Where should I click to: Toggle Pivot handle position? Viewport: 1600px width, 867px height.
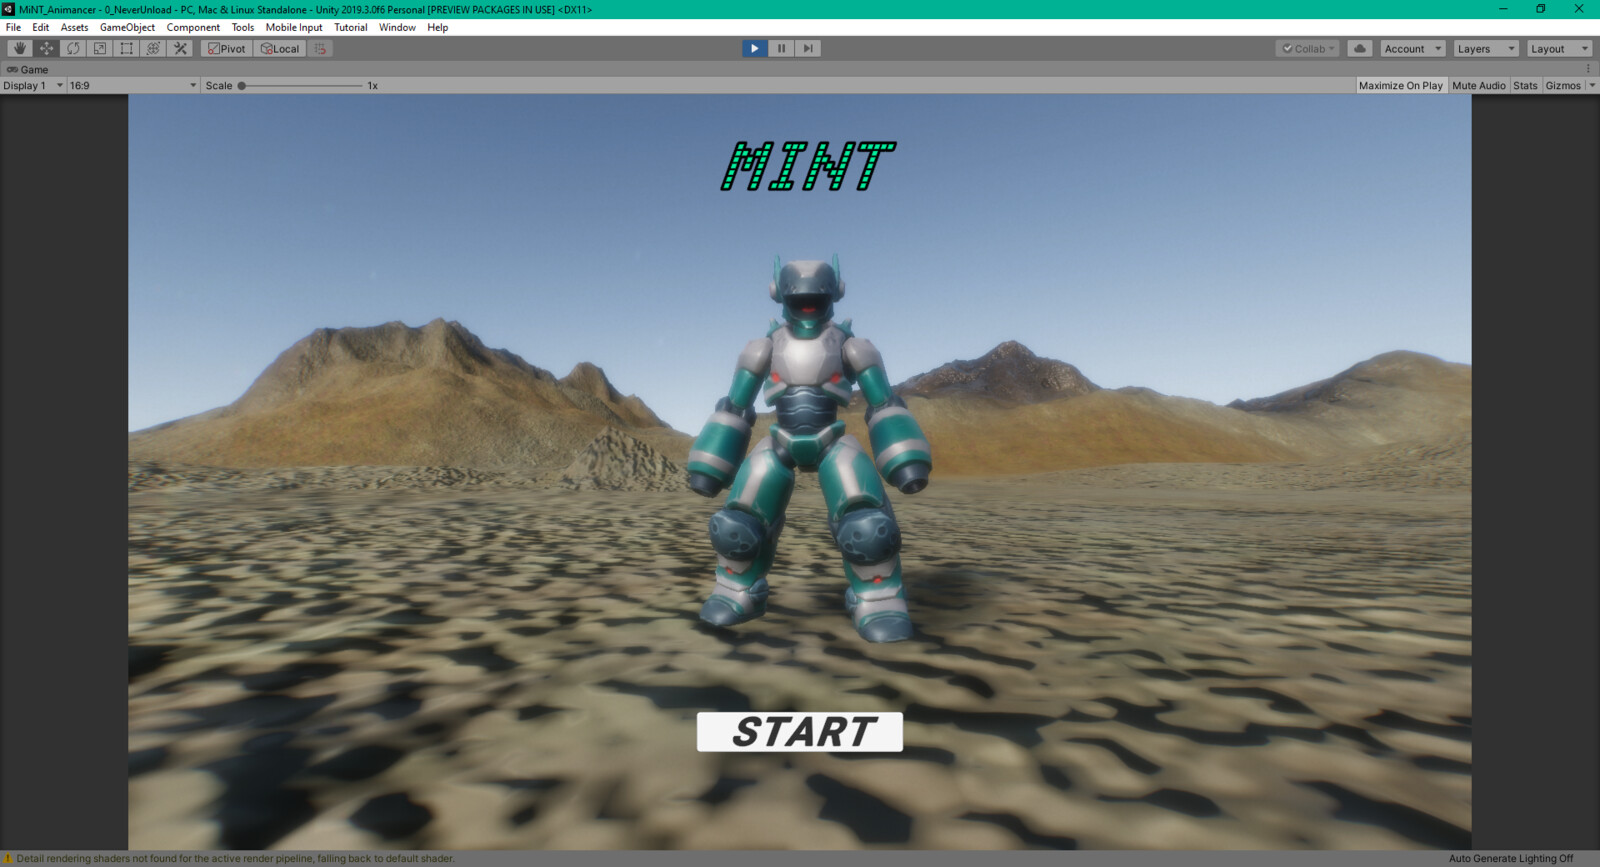pyautogui.click(x=227, y=48)
